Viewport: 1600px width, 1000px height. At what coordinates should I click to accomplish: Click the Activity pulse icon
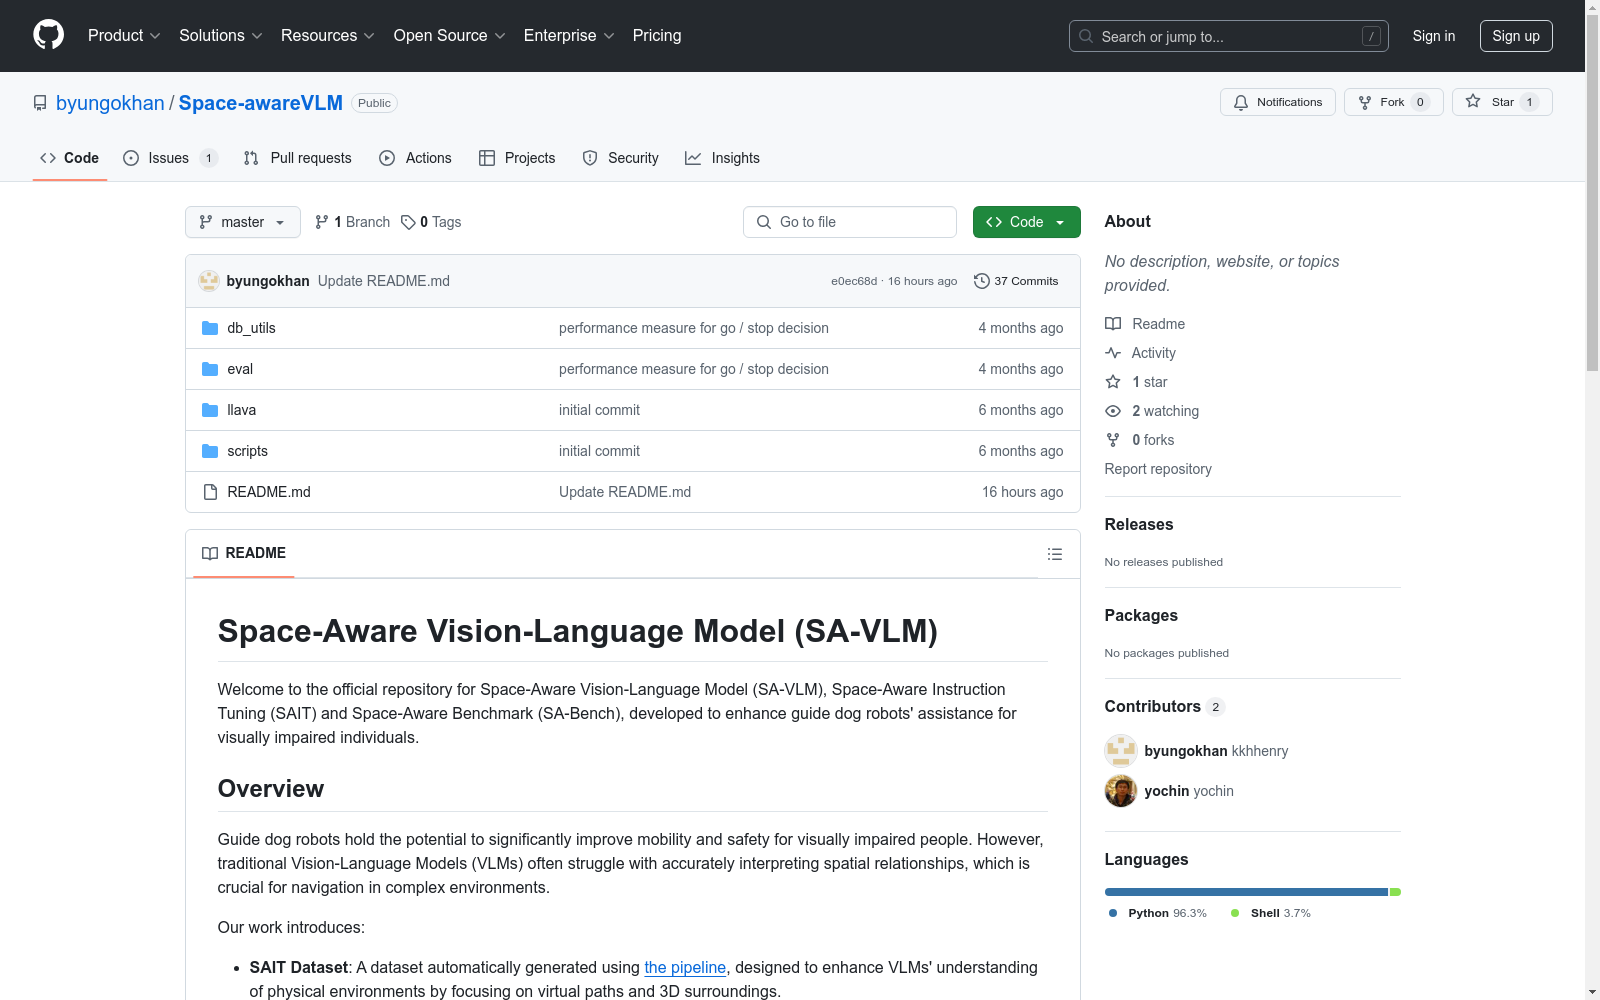[1113, 353]
